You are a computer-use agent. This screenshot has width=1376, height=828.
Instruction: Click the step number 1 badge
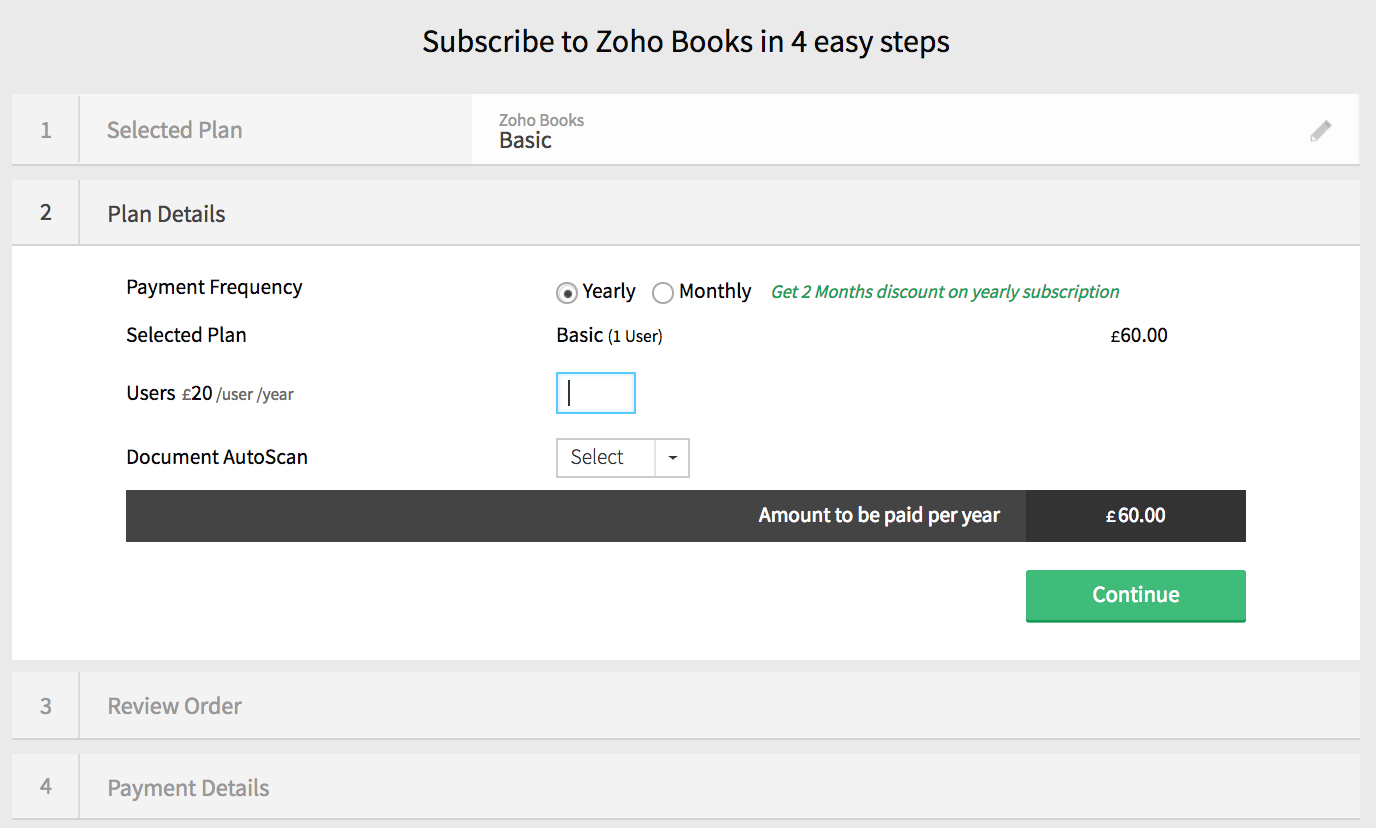(45, 130)
